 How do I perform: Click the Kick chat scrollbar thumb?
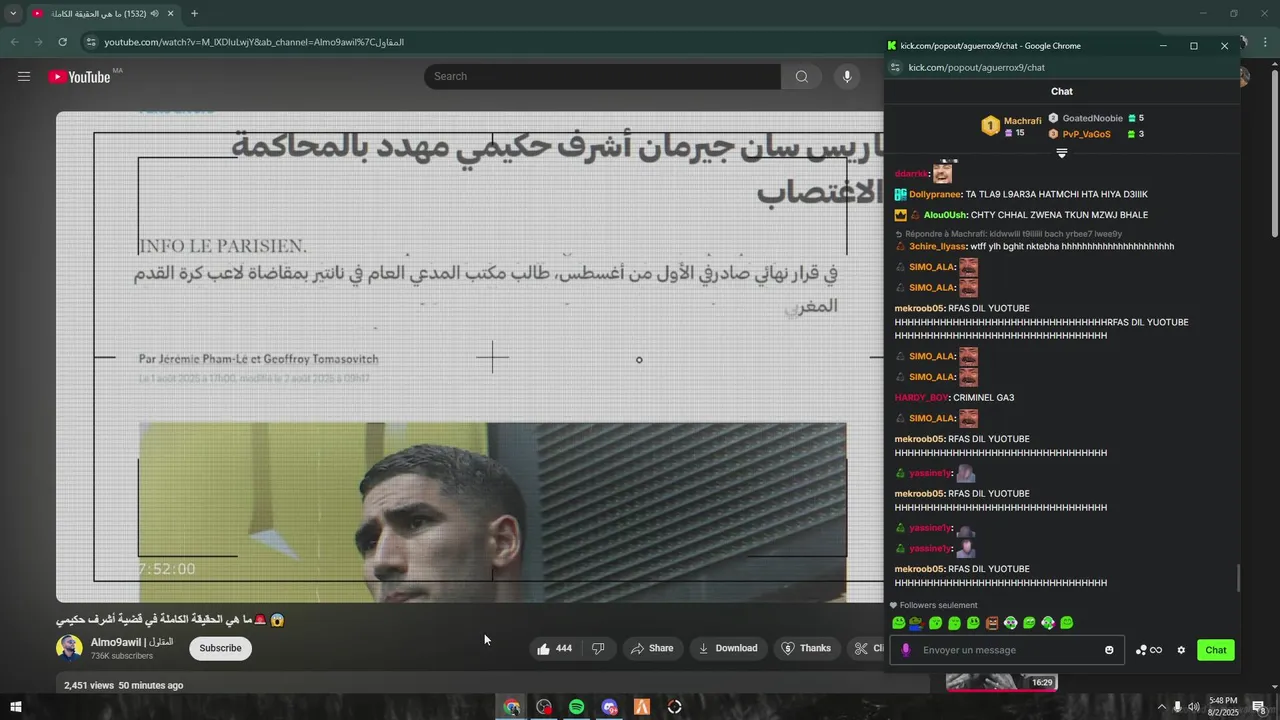coord(1238,578)
